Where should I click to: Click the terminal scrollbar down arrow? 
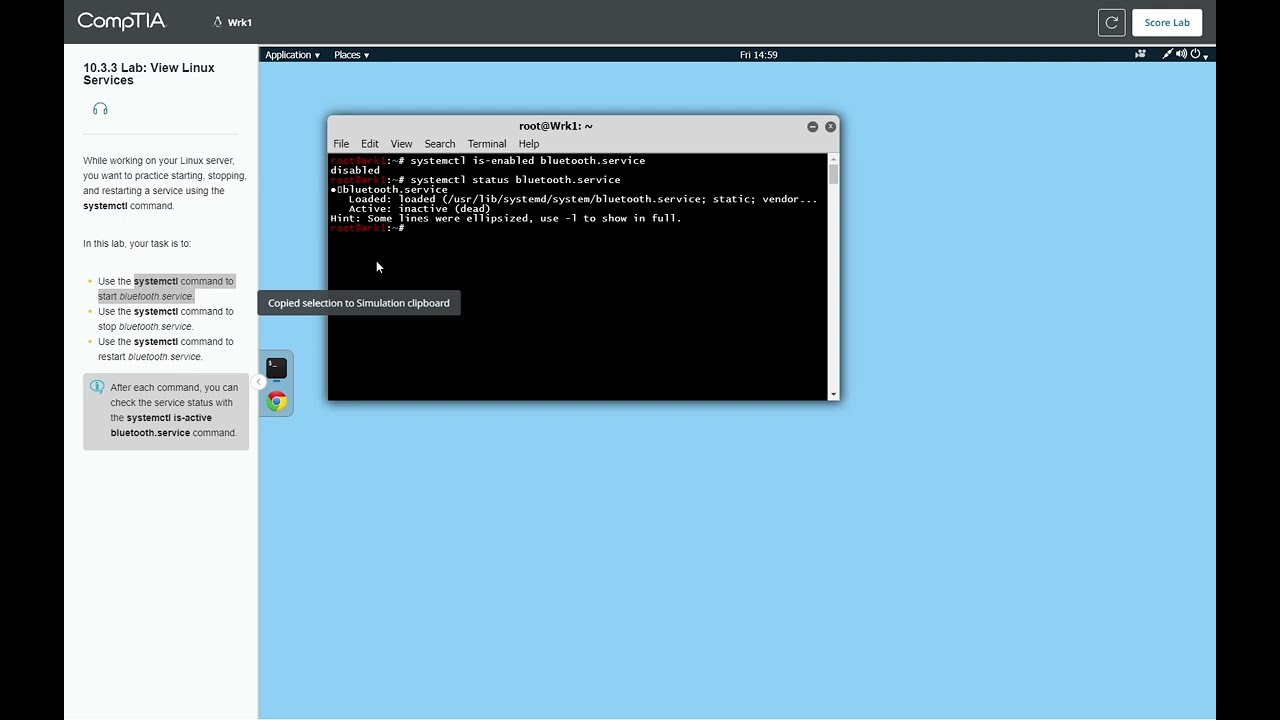tap(833, 395)
